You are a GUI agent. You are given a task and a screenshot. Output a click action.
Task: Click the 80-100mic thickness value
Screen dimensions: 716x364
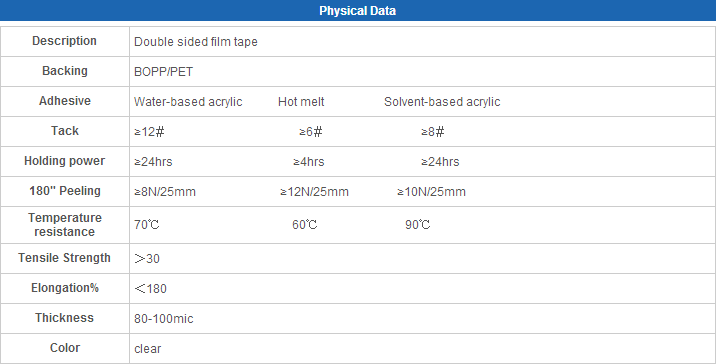coord(163,319)
